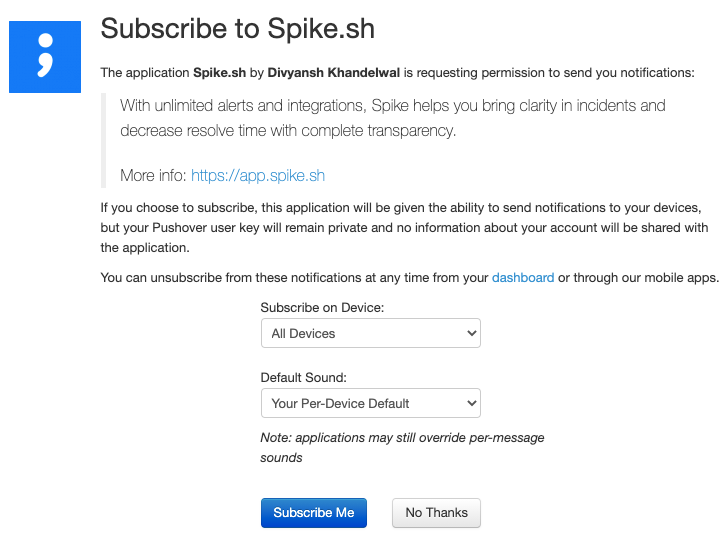Decline with the No Thanks button

tap(436, 513)
